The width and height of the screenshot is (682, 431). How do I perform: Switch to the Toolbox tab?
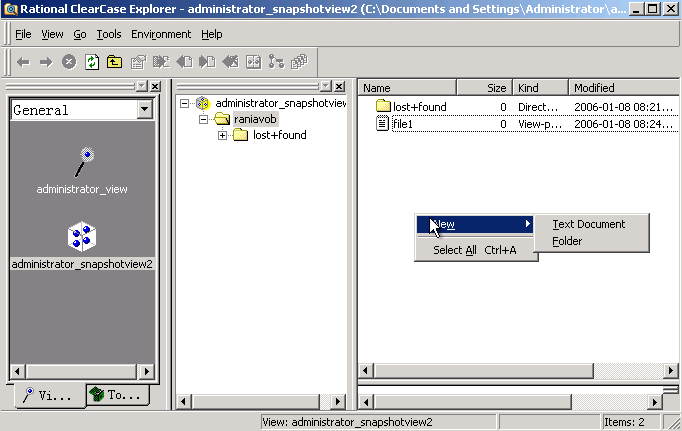(117, 394)
